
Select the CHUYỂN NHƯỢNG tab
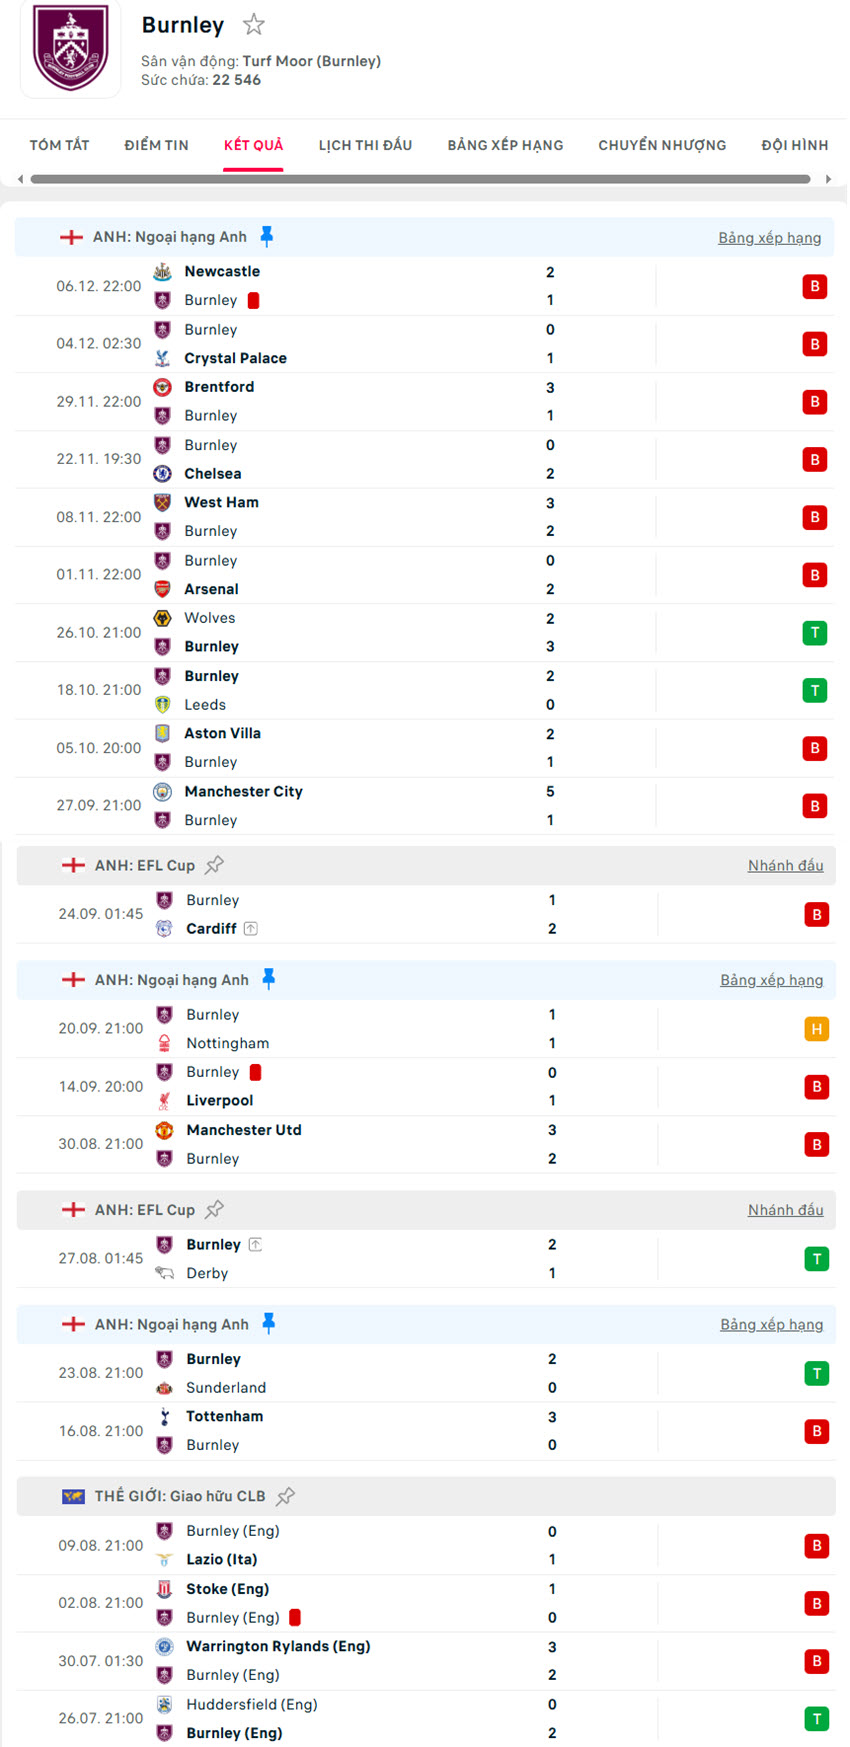coord(662,145)
